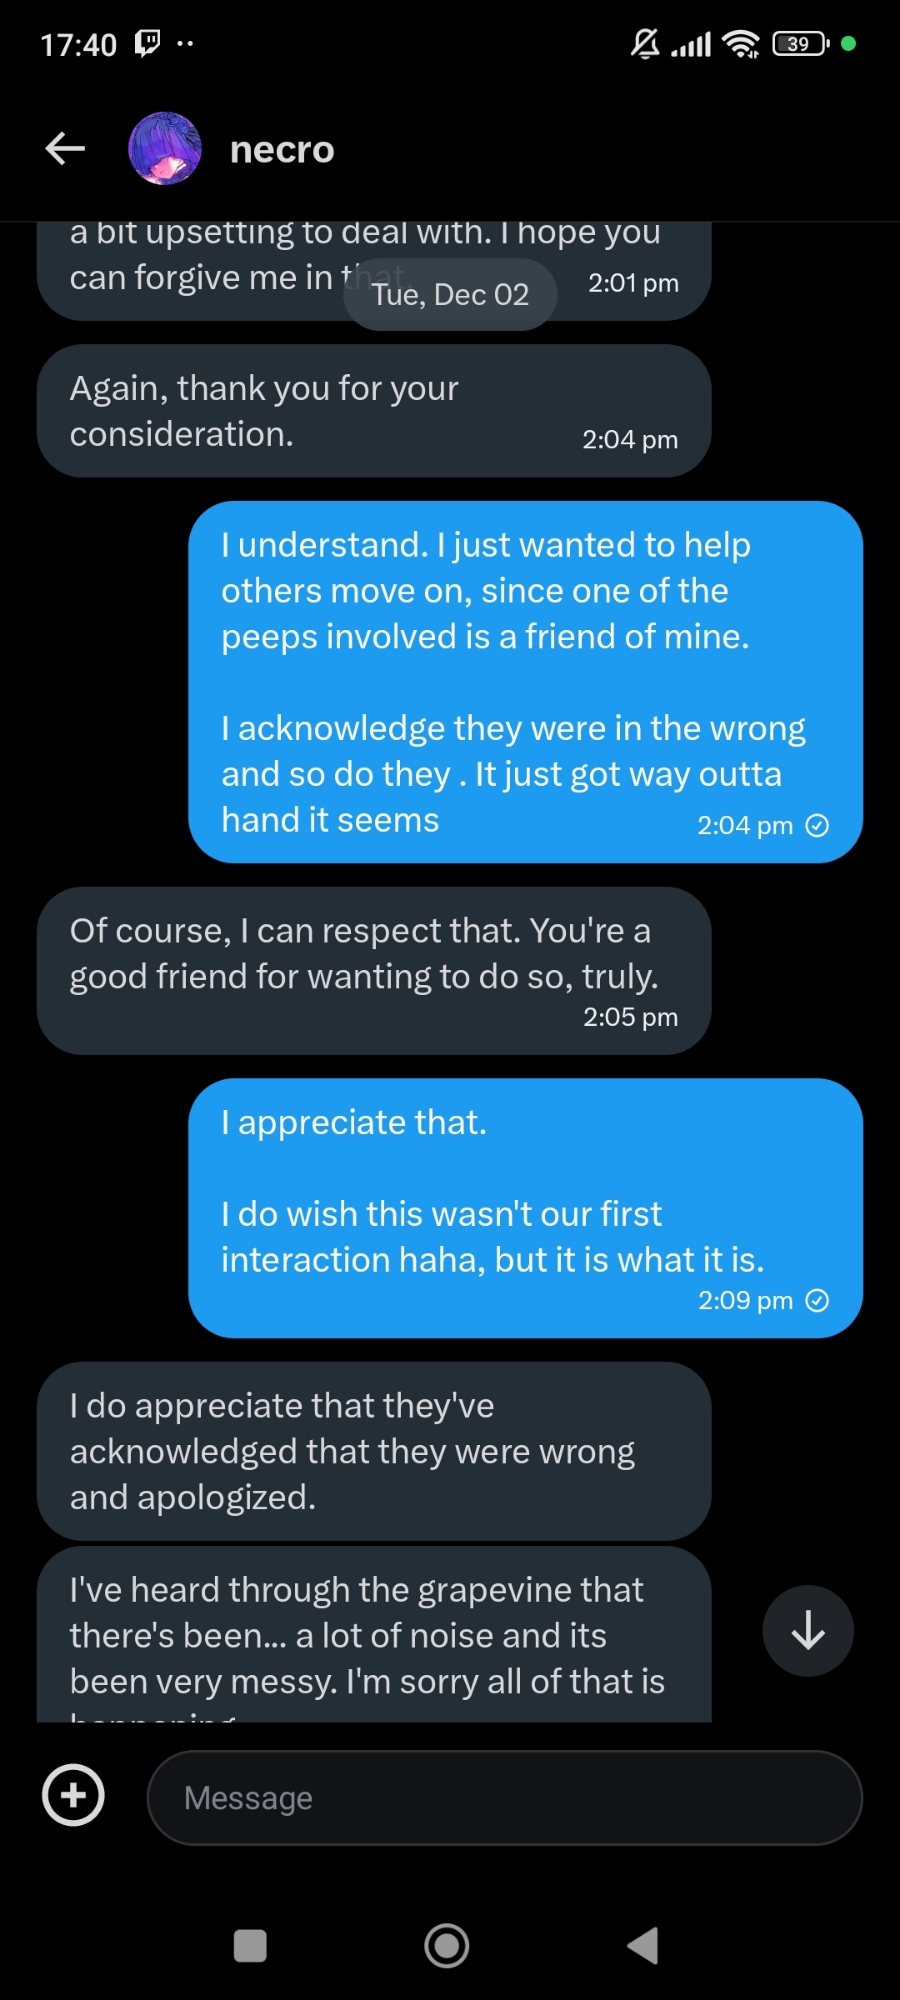
Task: Tap the Android recent apps square
Action: tap(250, 1946)
